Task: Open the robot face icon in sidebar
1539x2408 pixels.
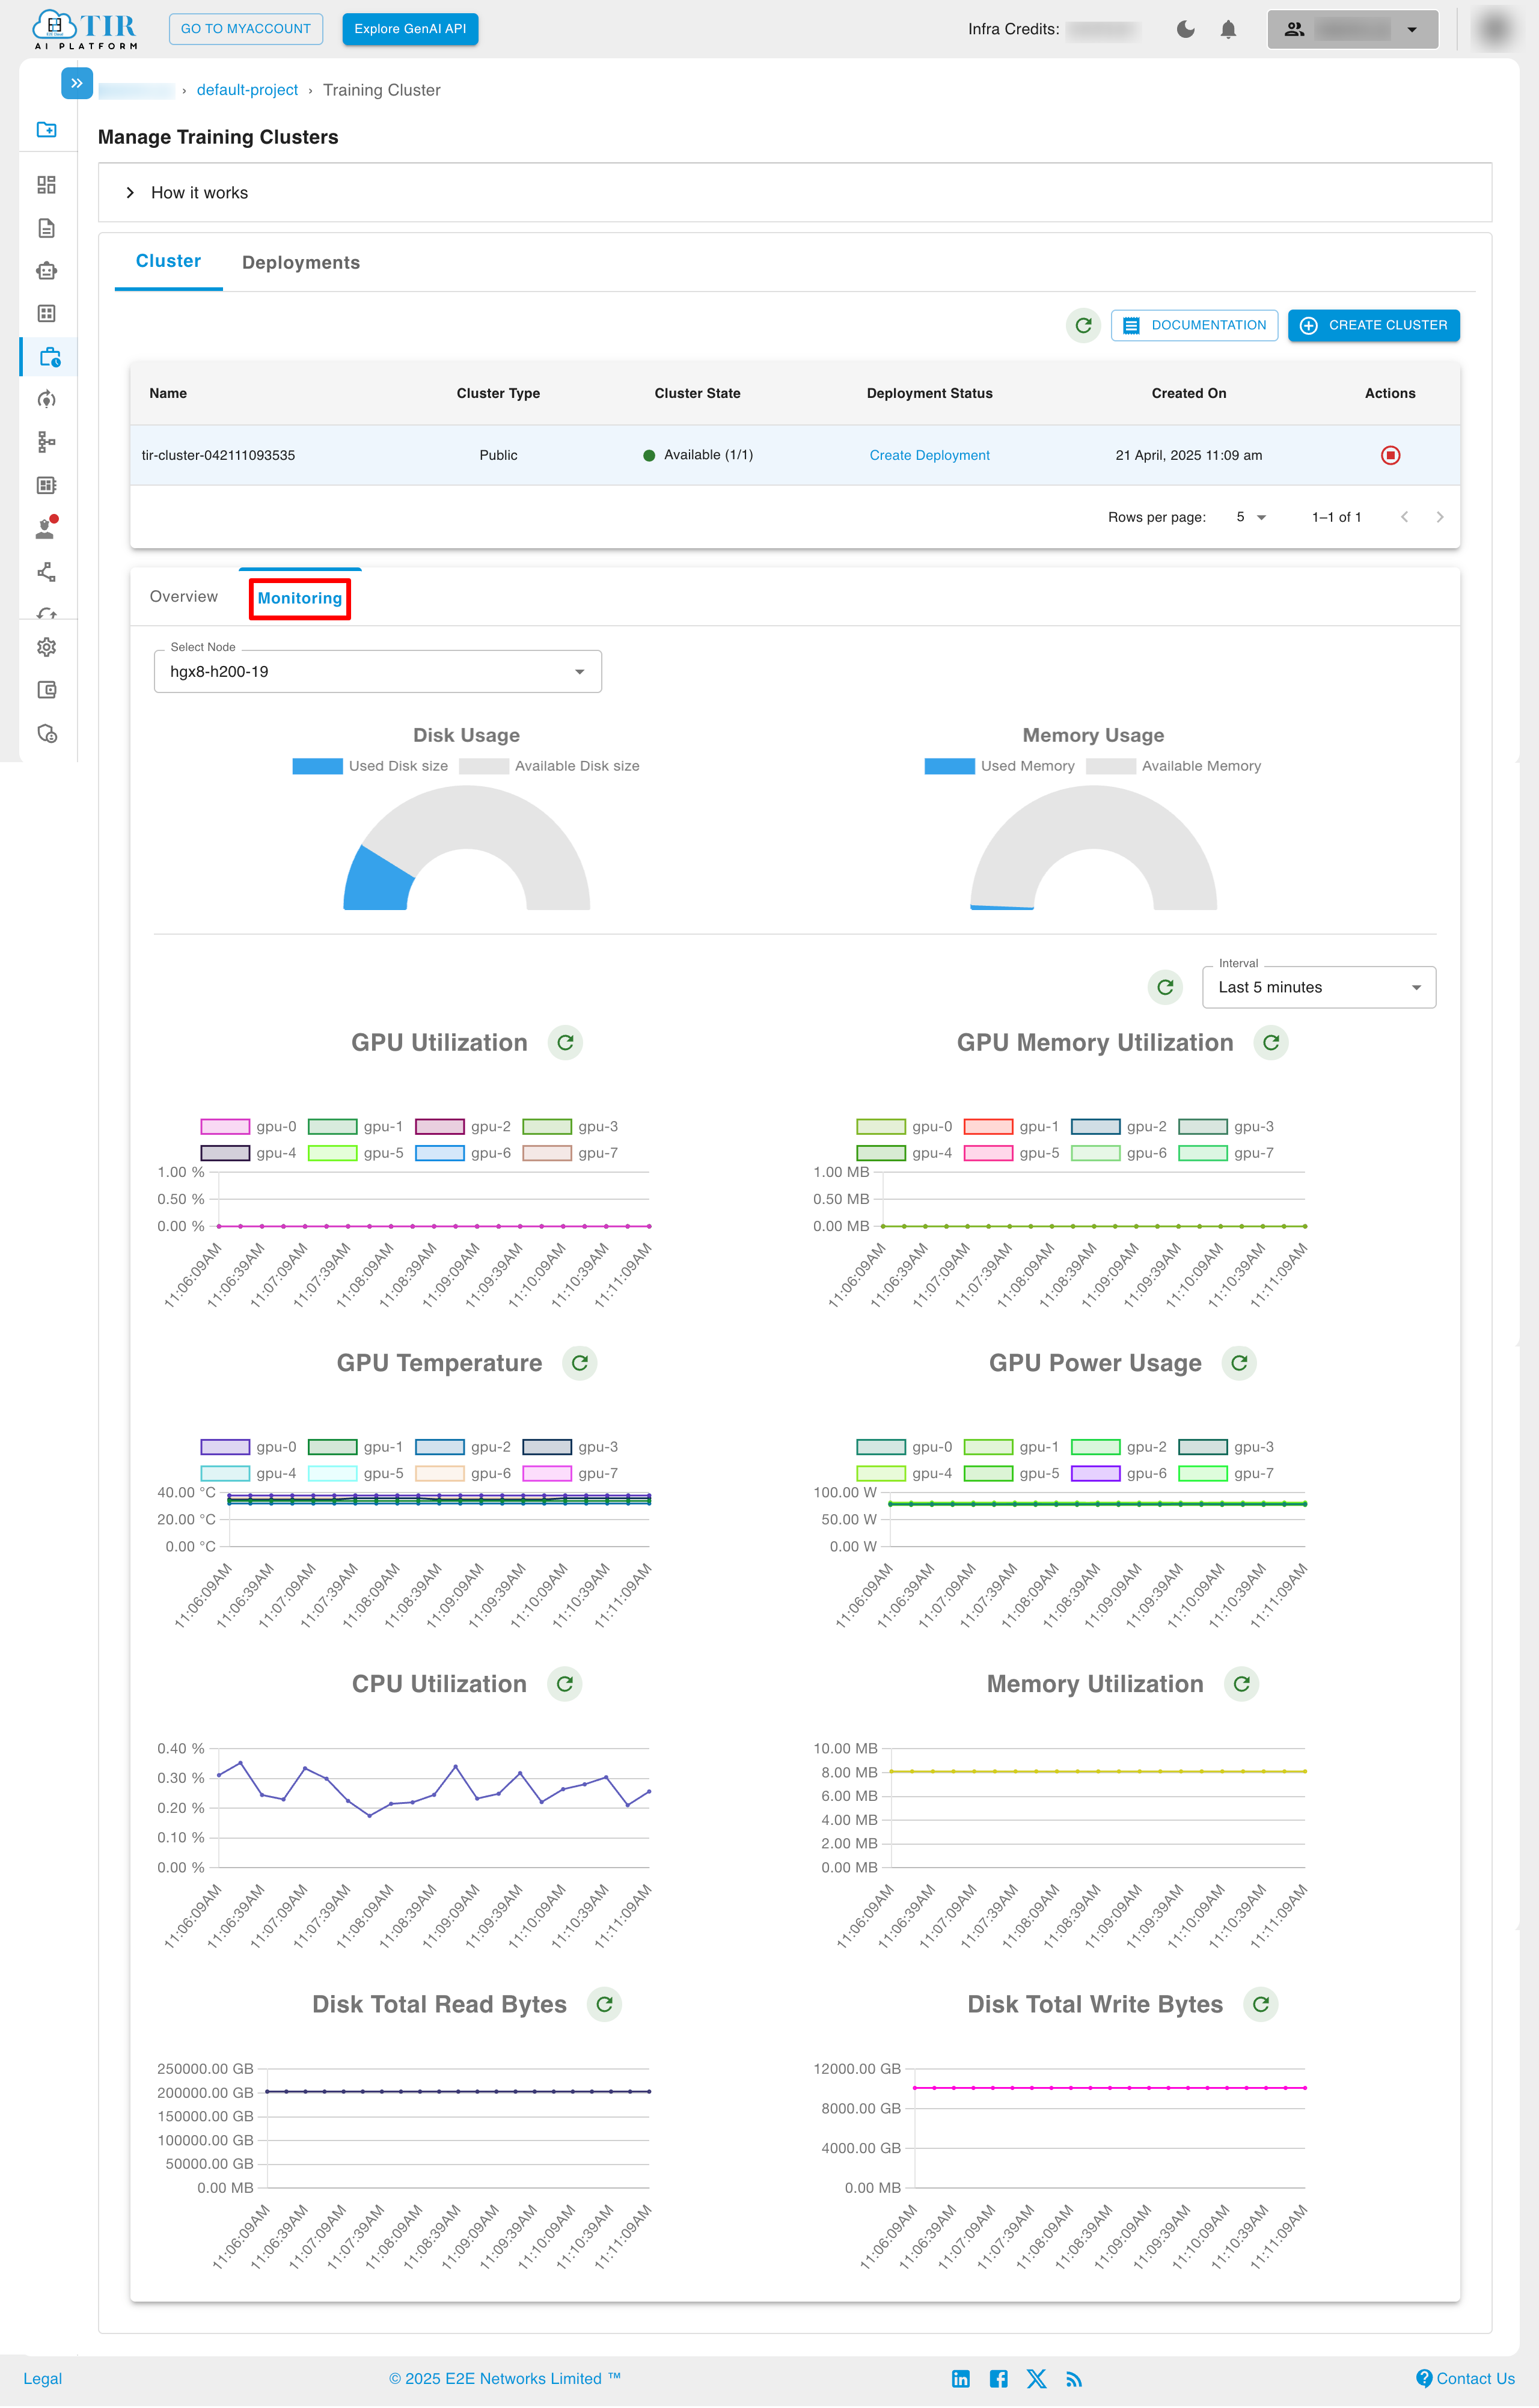Action: tap(46, 271)
